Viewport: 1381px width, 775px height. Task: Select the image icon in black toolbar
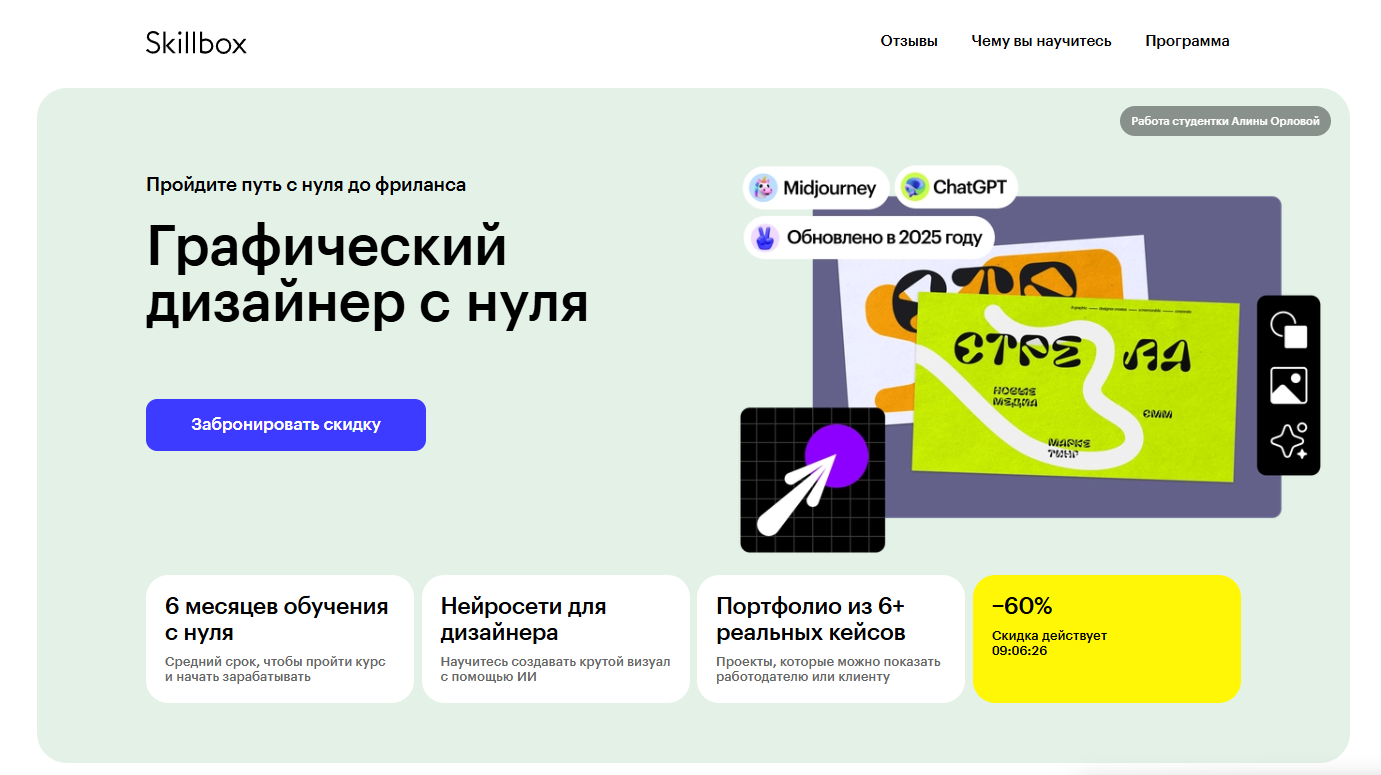[x=1288, y=385]
